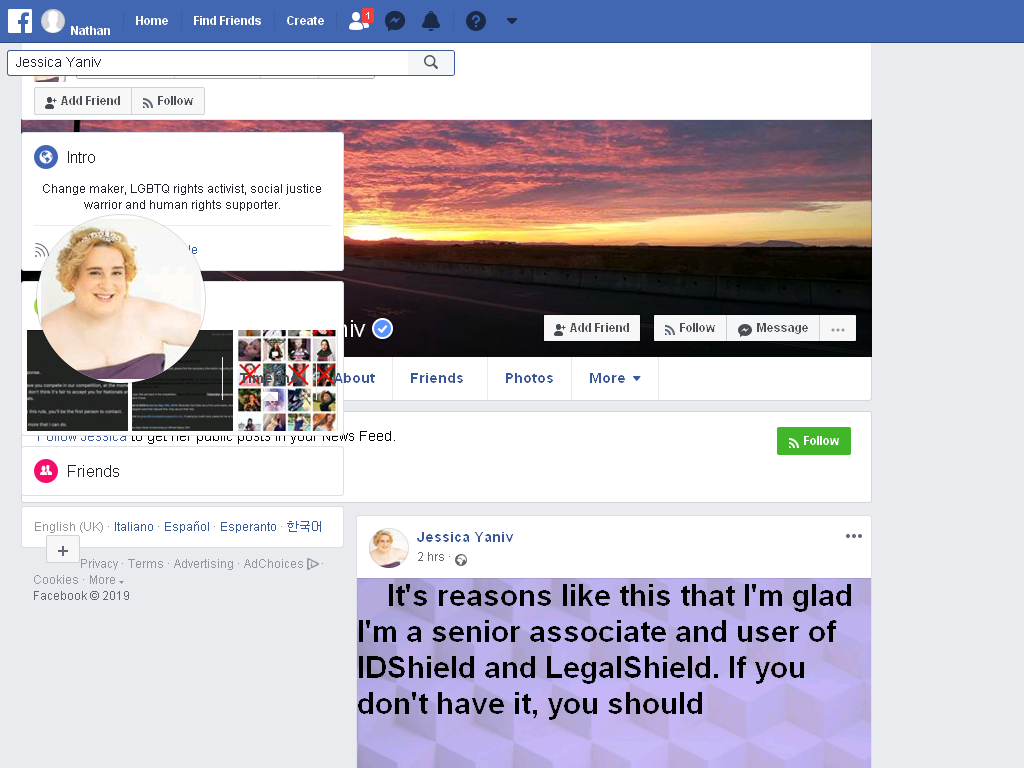Open friend requests icon with notification badge
Screen dimensions: 1024x768
point(360,20)
